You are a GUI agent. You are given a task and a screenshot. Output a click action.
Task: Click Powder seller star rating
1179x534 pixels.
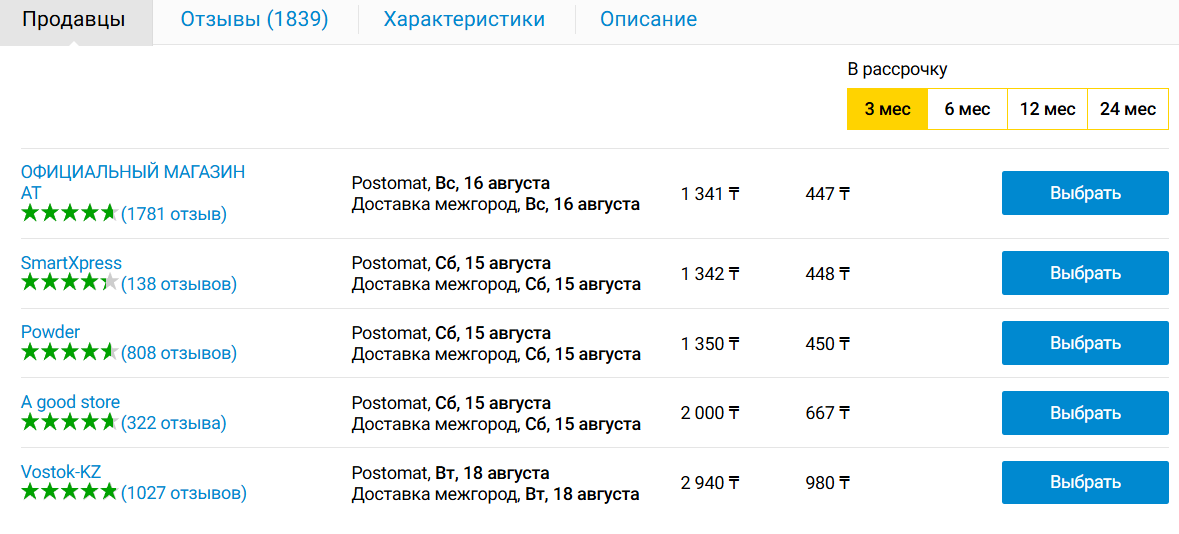70,352
